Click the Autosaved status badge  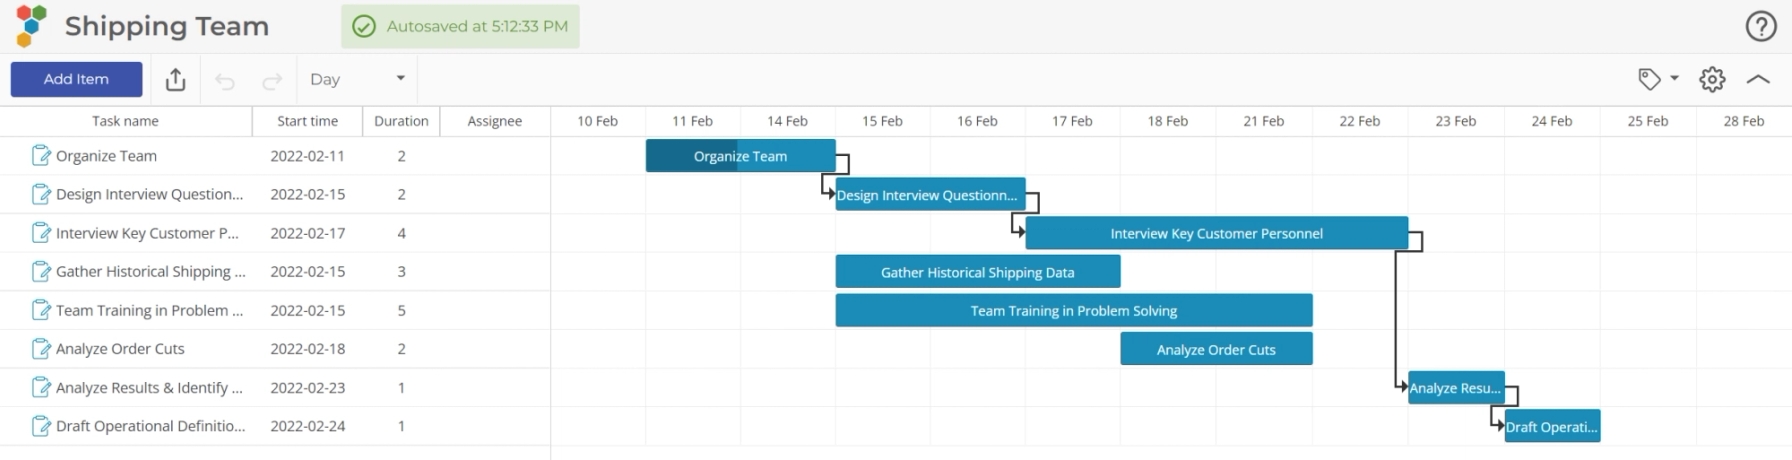[x=460, y=27]
